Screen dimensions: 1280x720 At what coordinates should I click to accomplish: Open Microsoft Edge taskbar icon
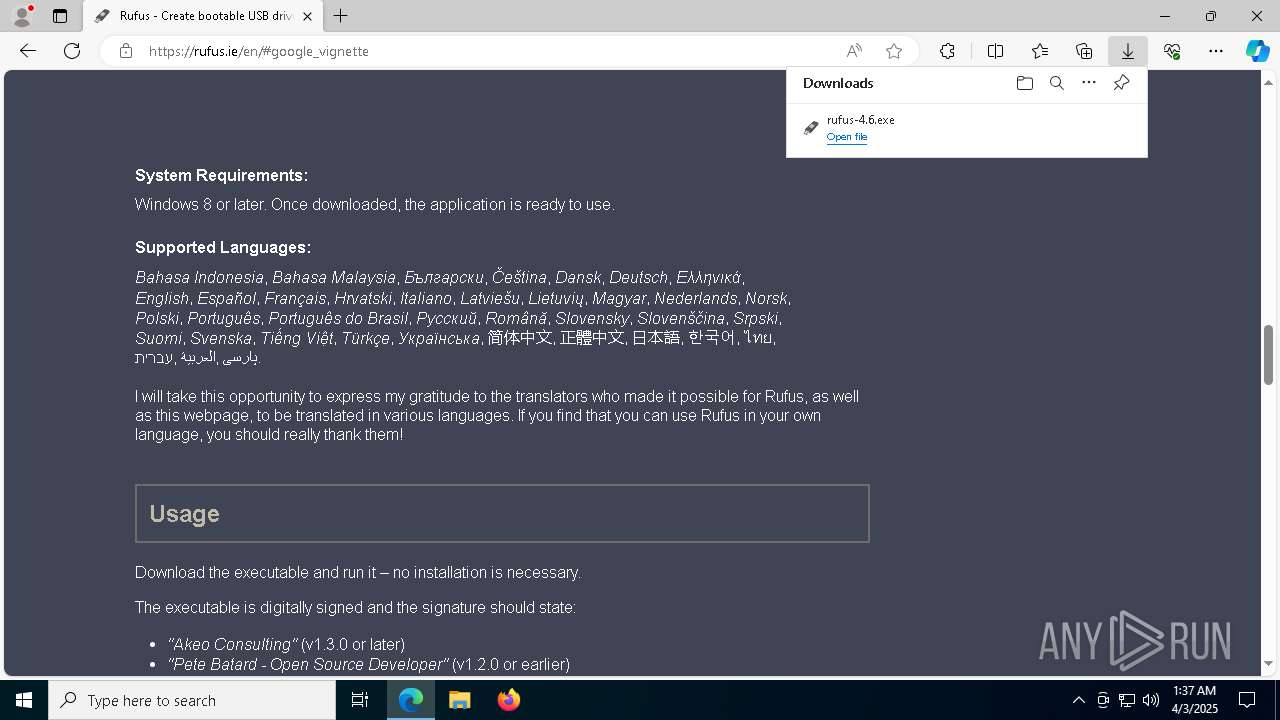click(x=411, y=700)
